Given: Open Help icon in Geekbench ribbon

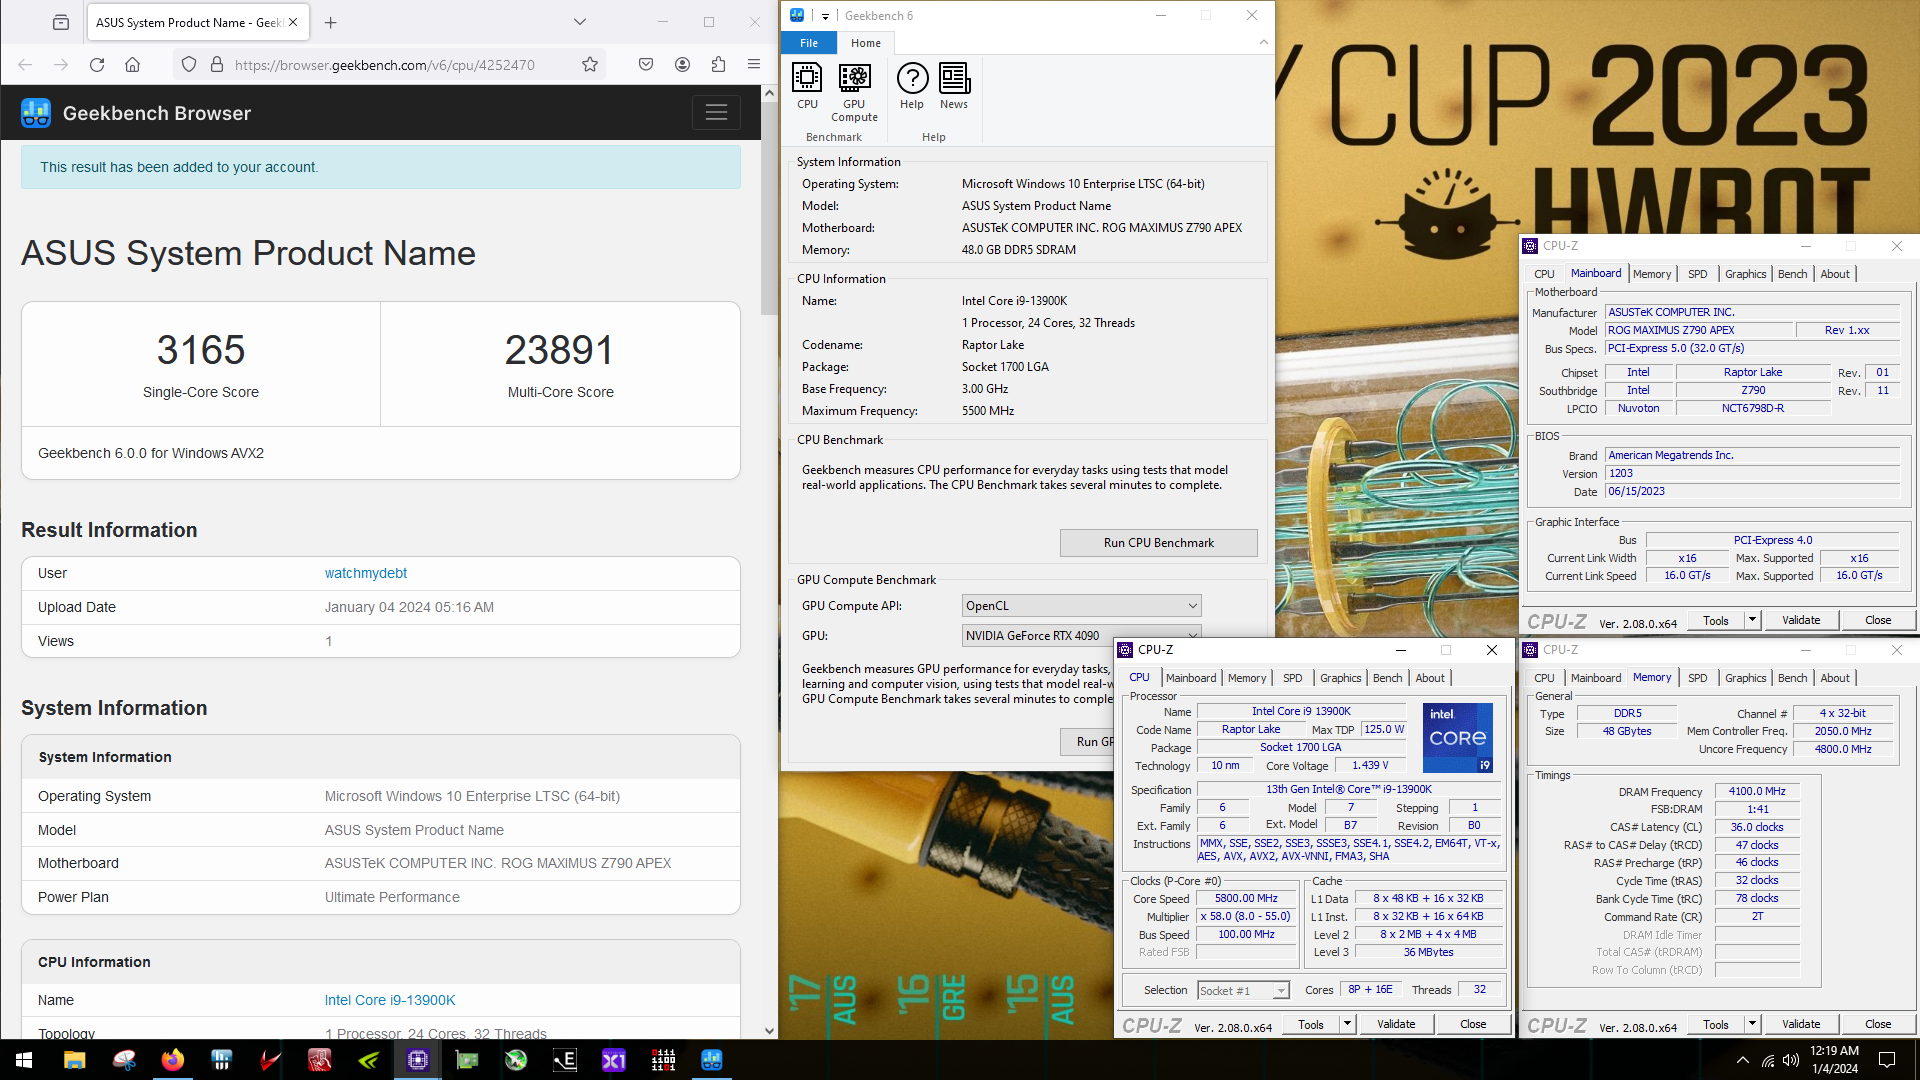Looking at the screenshot, I should pos(912,86).
